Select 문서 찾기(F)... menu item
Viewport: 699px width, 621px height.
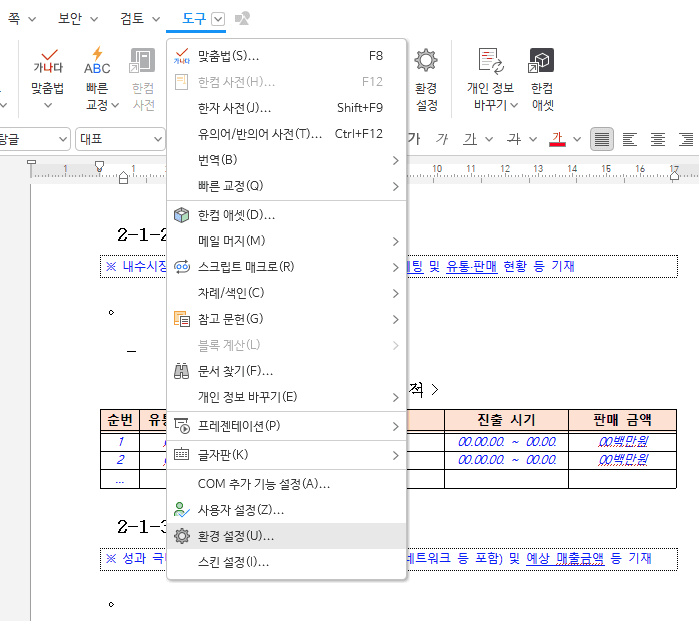[286, 370]
